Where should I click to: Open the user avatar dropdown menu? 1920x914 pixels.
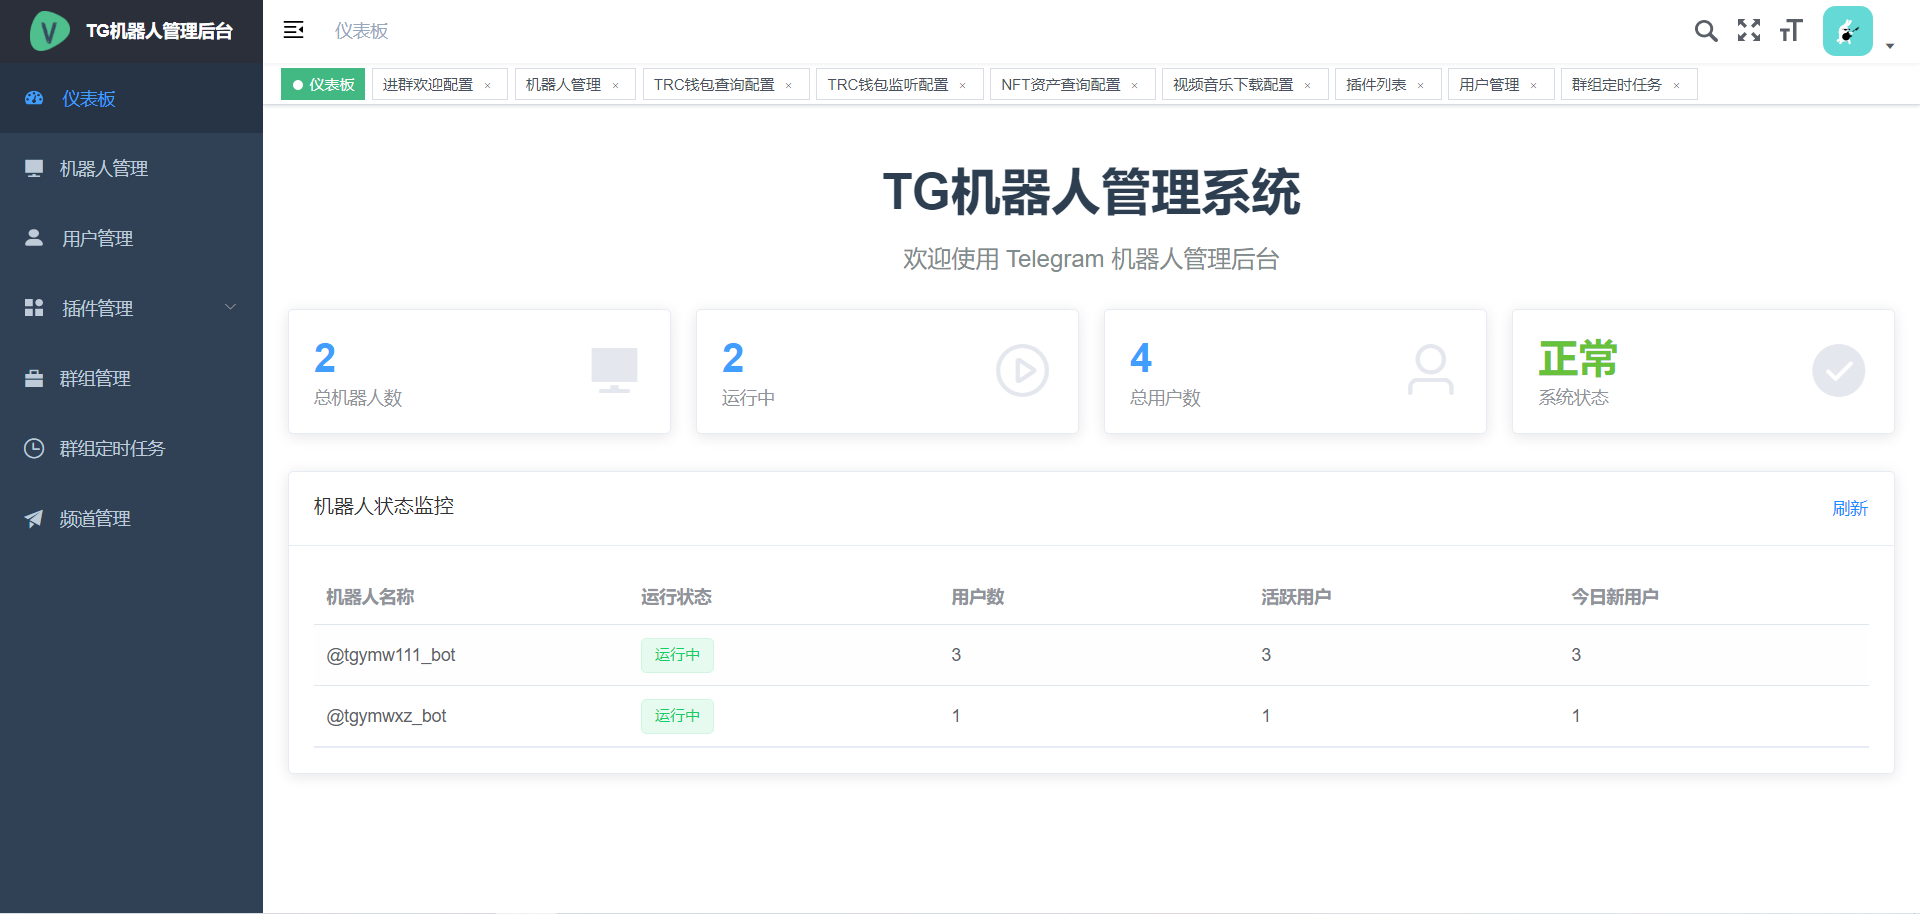(x=1848, y=30)
